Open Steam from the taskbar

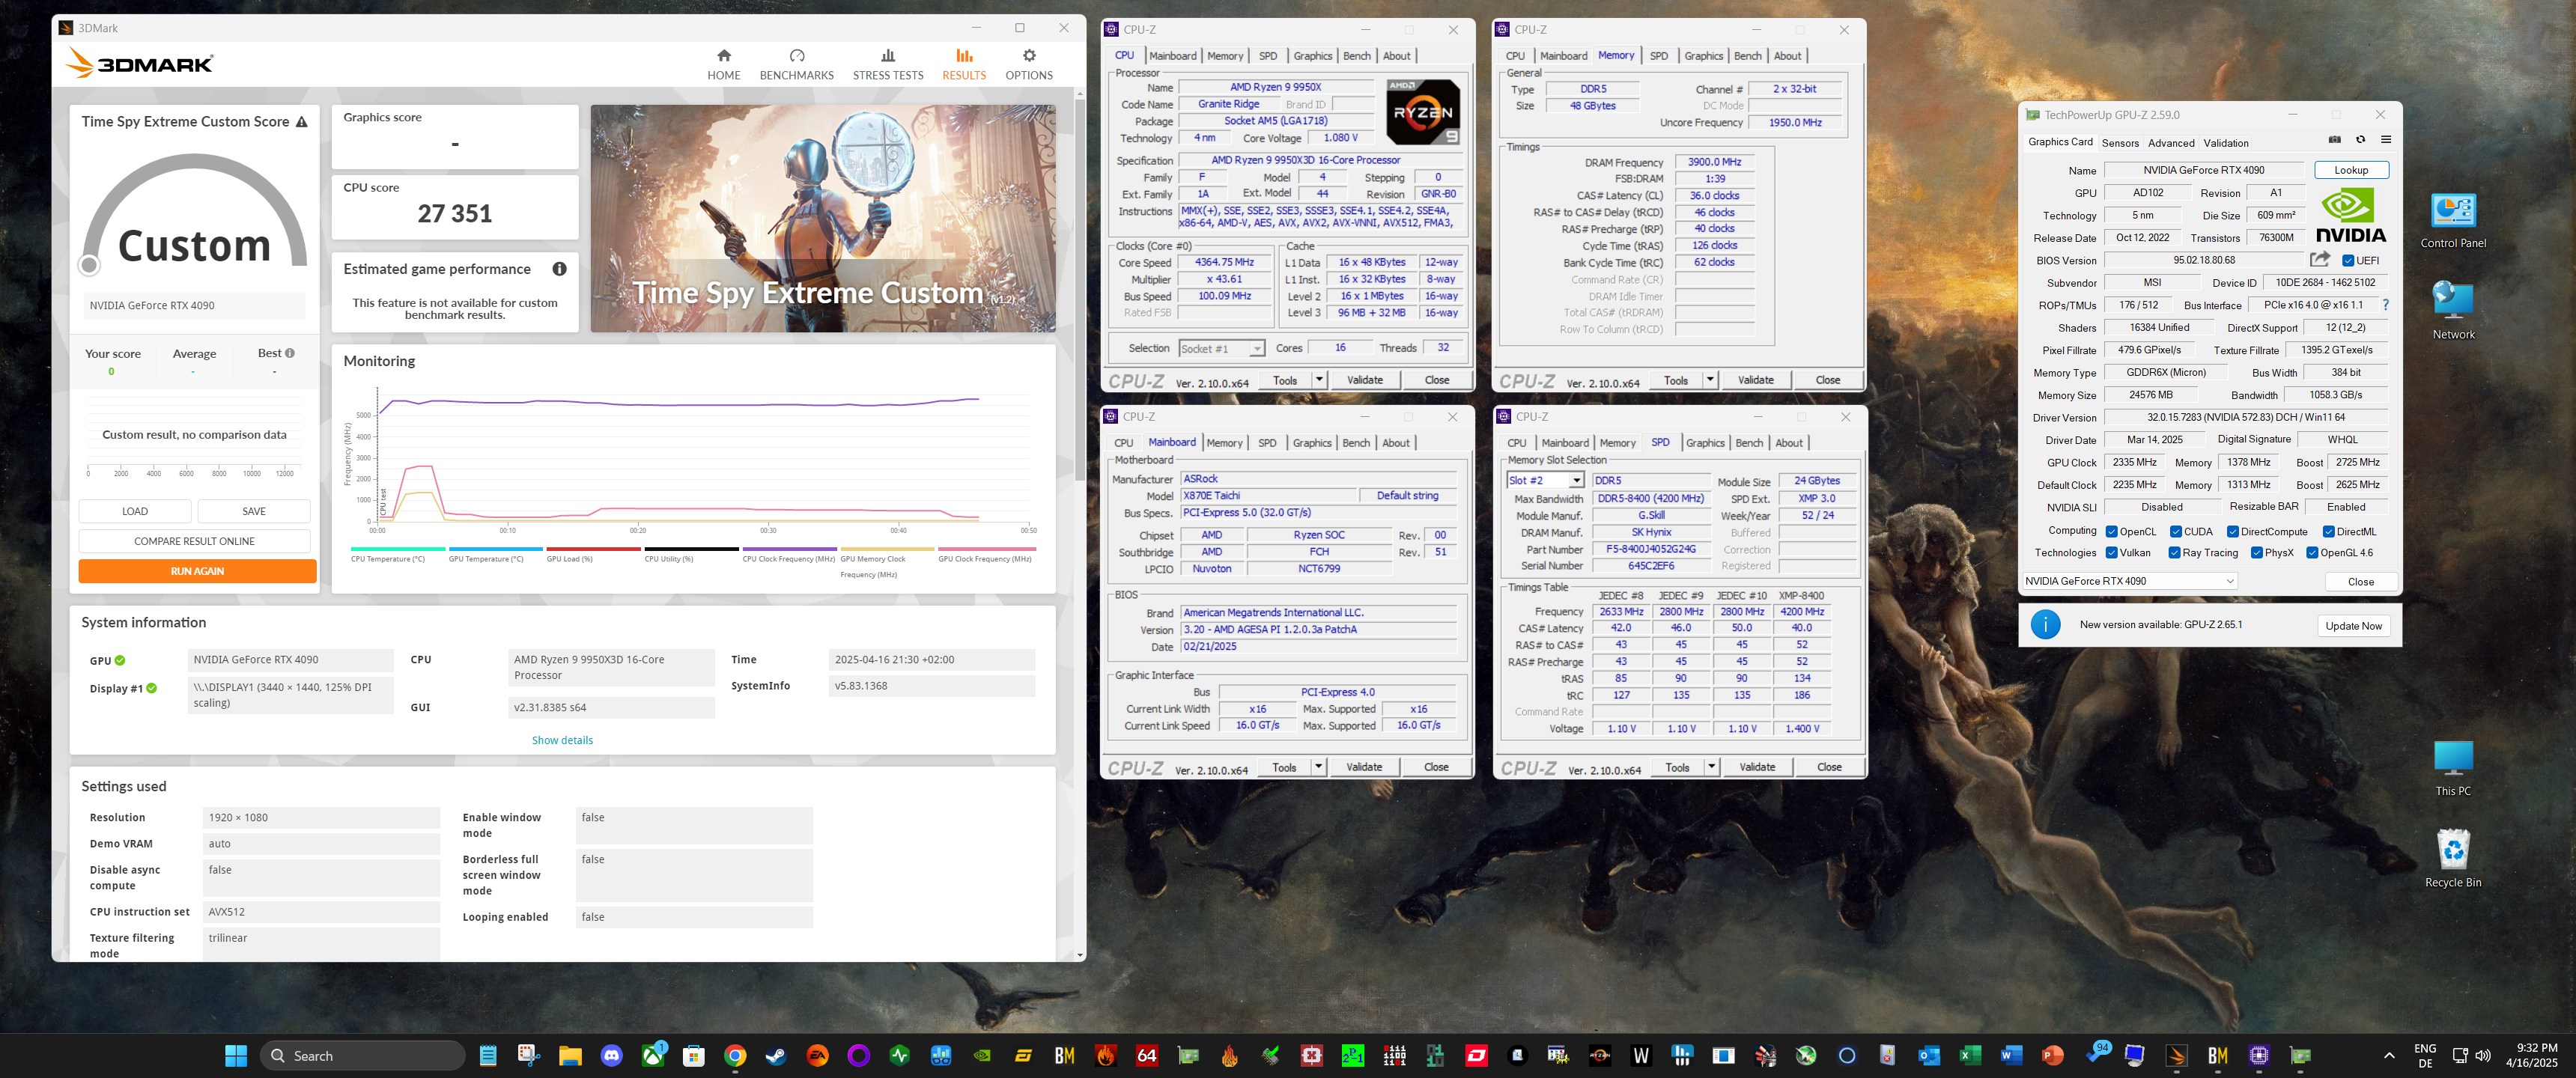tap(775, 1055)
